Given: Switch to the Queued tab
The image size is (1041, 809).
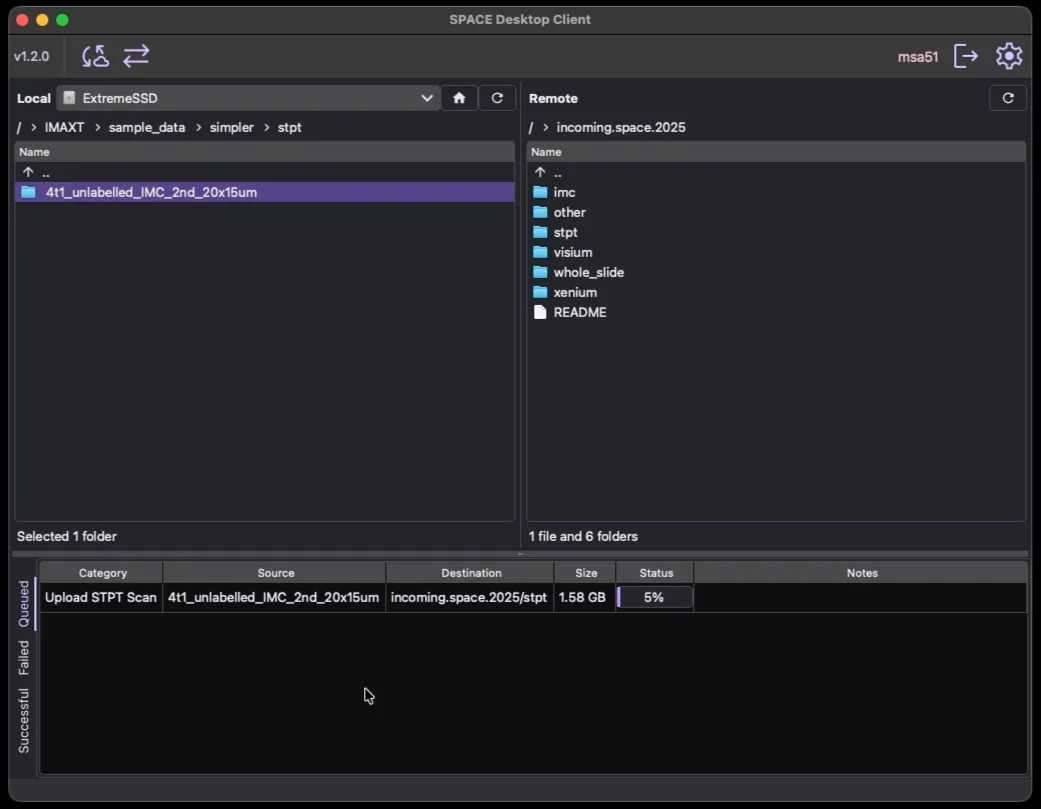Looking at the screenshot, I should (x=24, y=603).
